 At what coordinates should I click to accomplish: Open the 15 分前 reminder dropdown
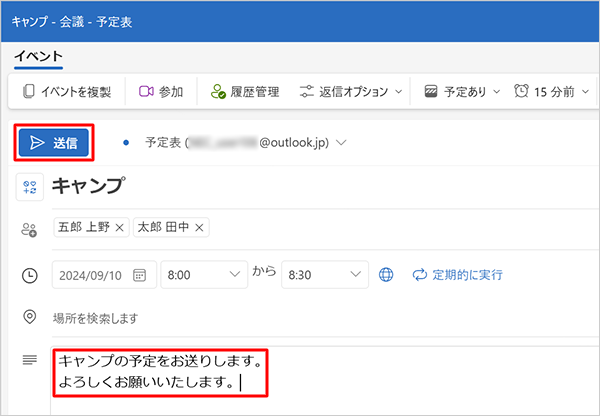551,91
